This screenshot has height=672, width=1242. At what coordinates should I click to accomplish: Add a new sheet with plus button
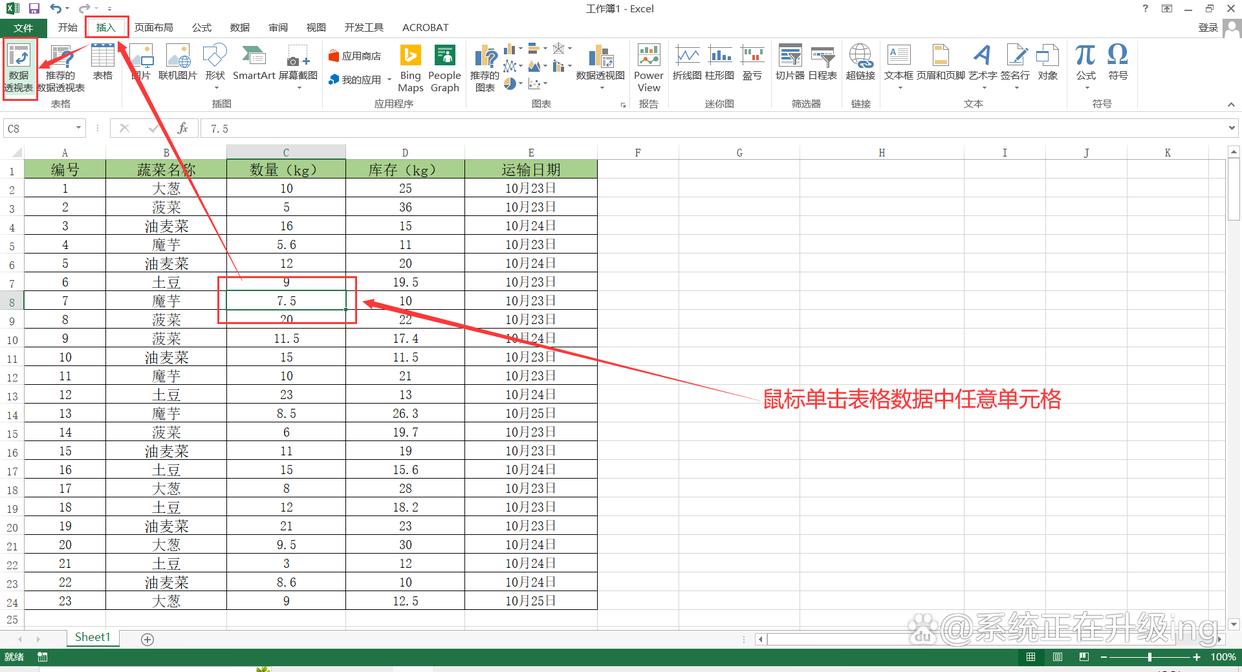tap(147, 639)
